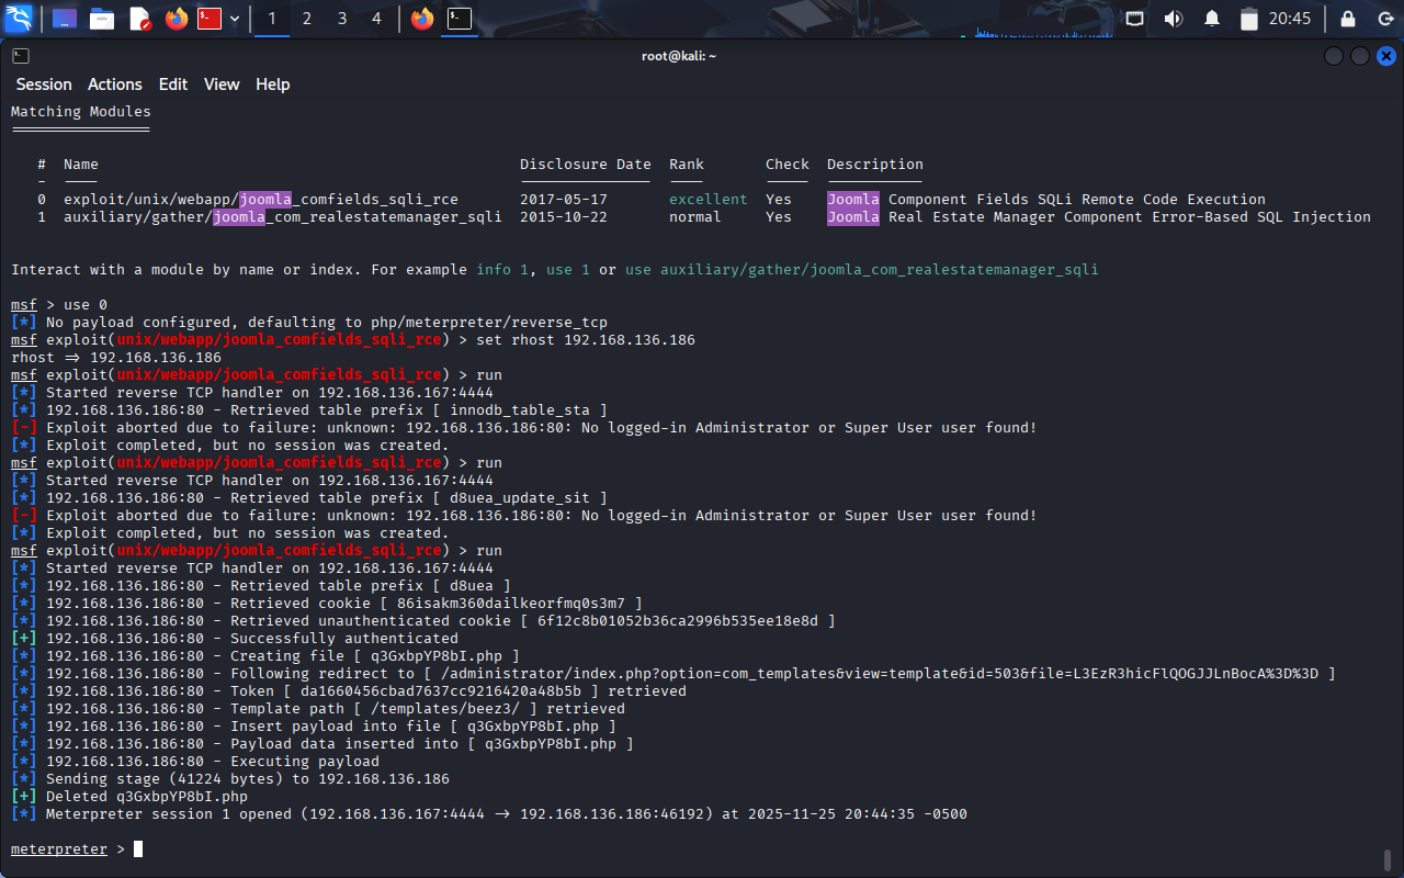Image resolution: width=1404 pixels, height=878 pixels.
Task: Click the volume speaker tray icon
Action: [x=1173, y=18]
